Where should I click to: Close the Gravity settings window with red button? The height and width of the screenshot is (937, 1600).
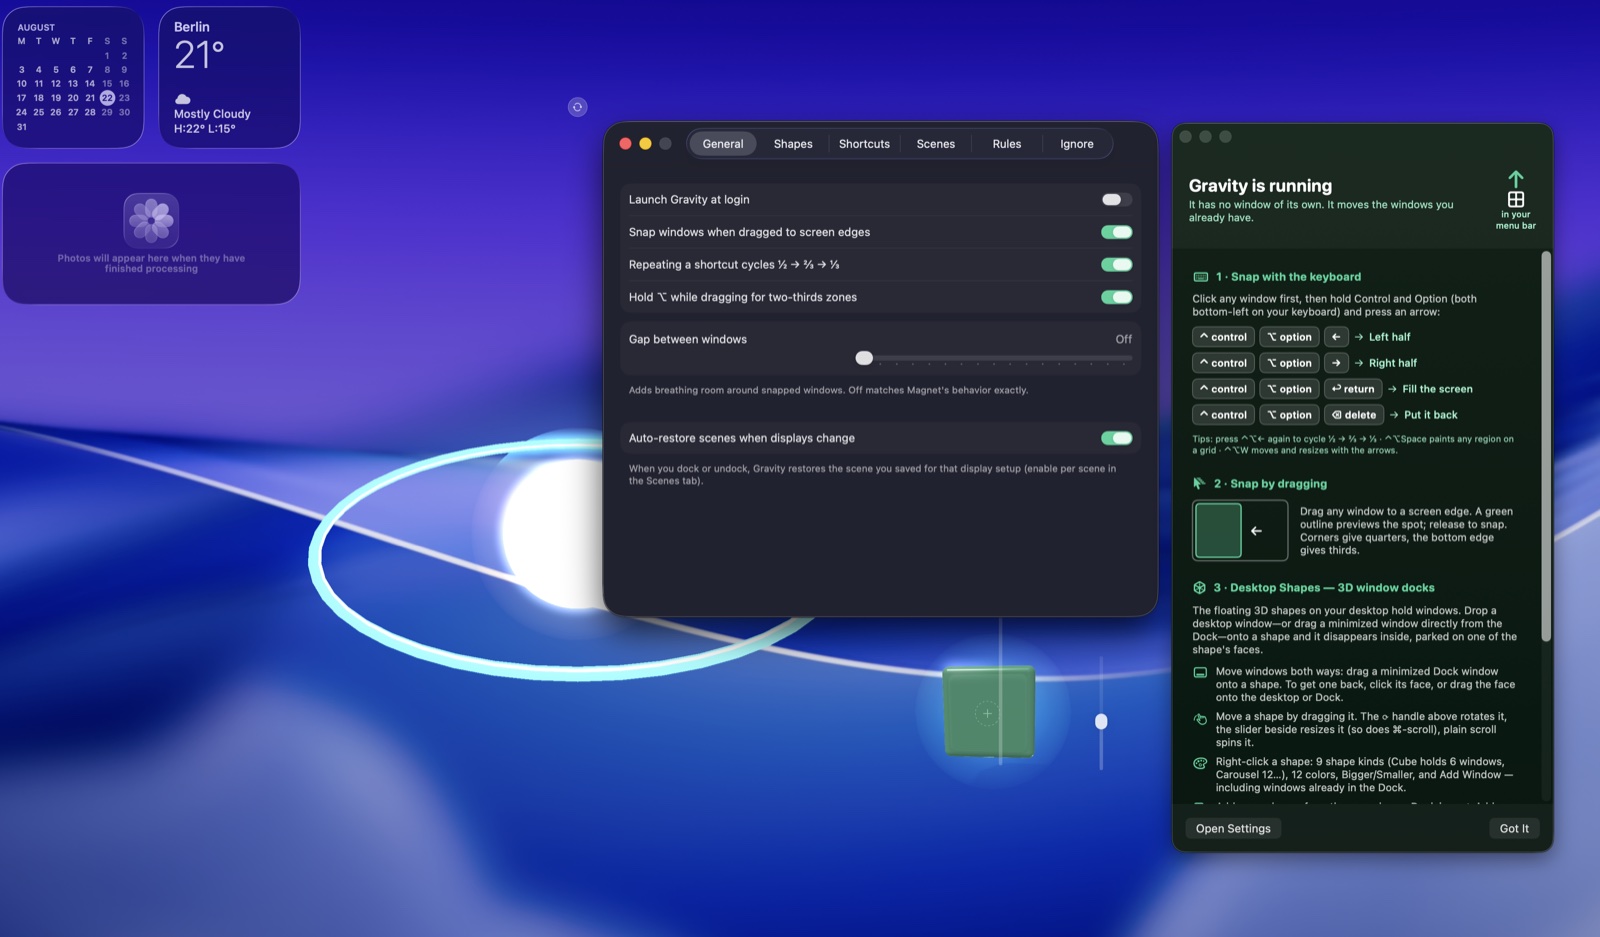[625, 144]
